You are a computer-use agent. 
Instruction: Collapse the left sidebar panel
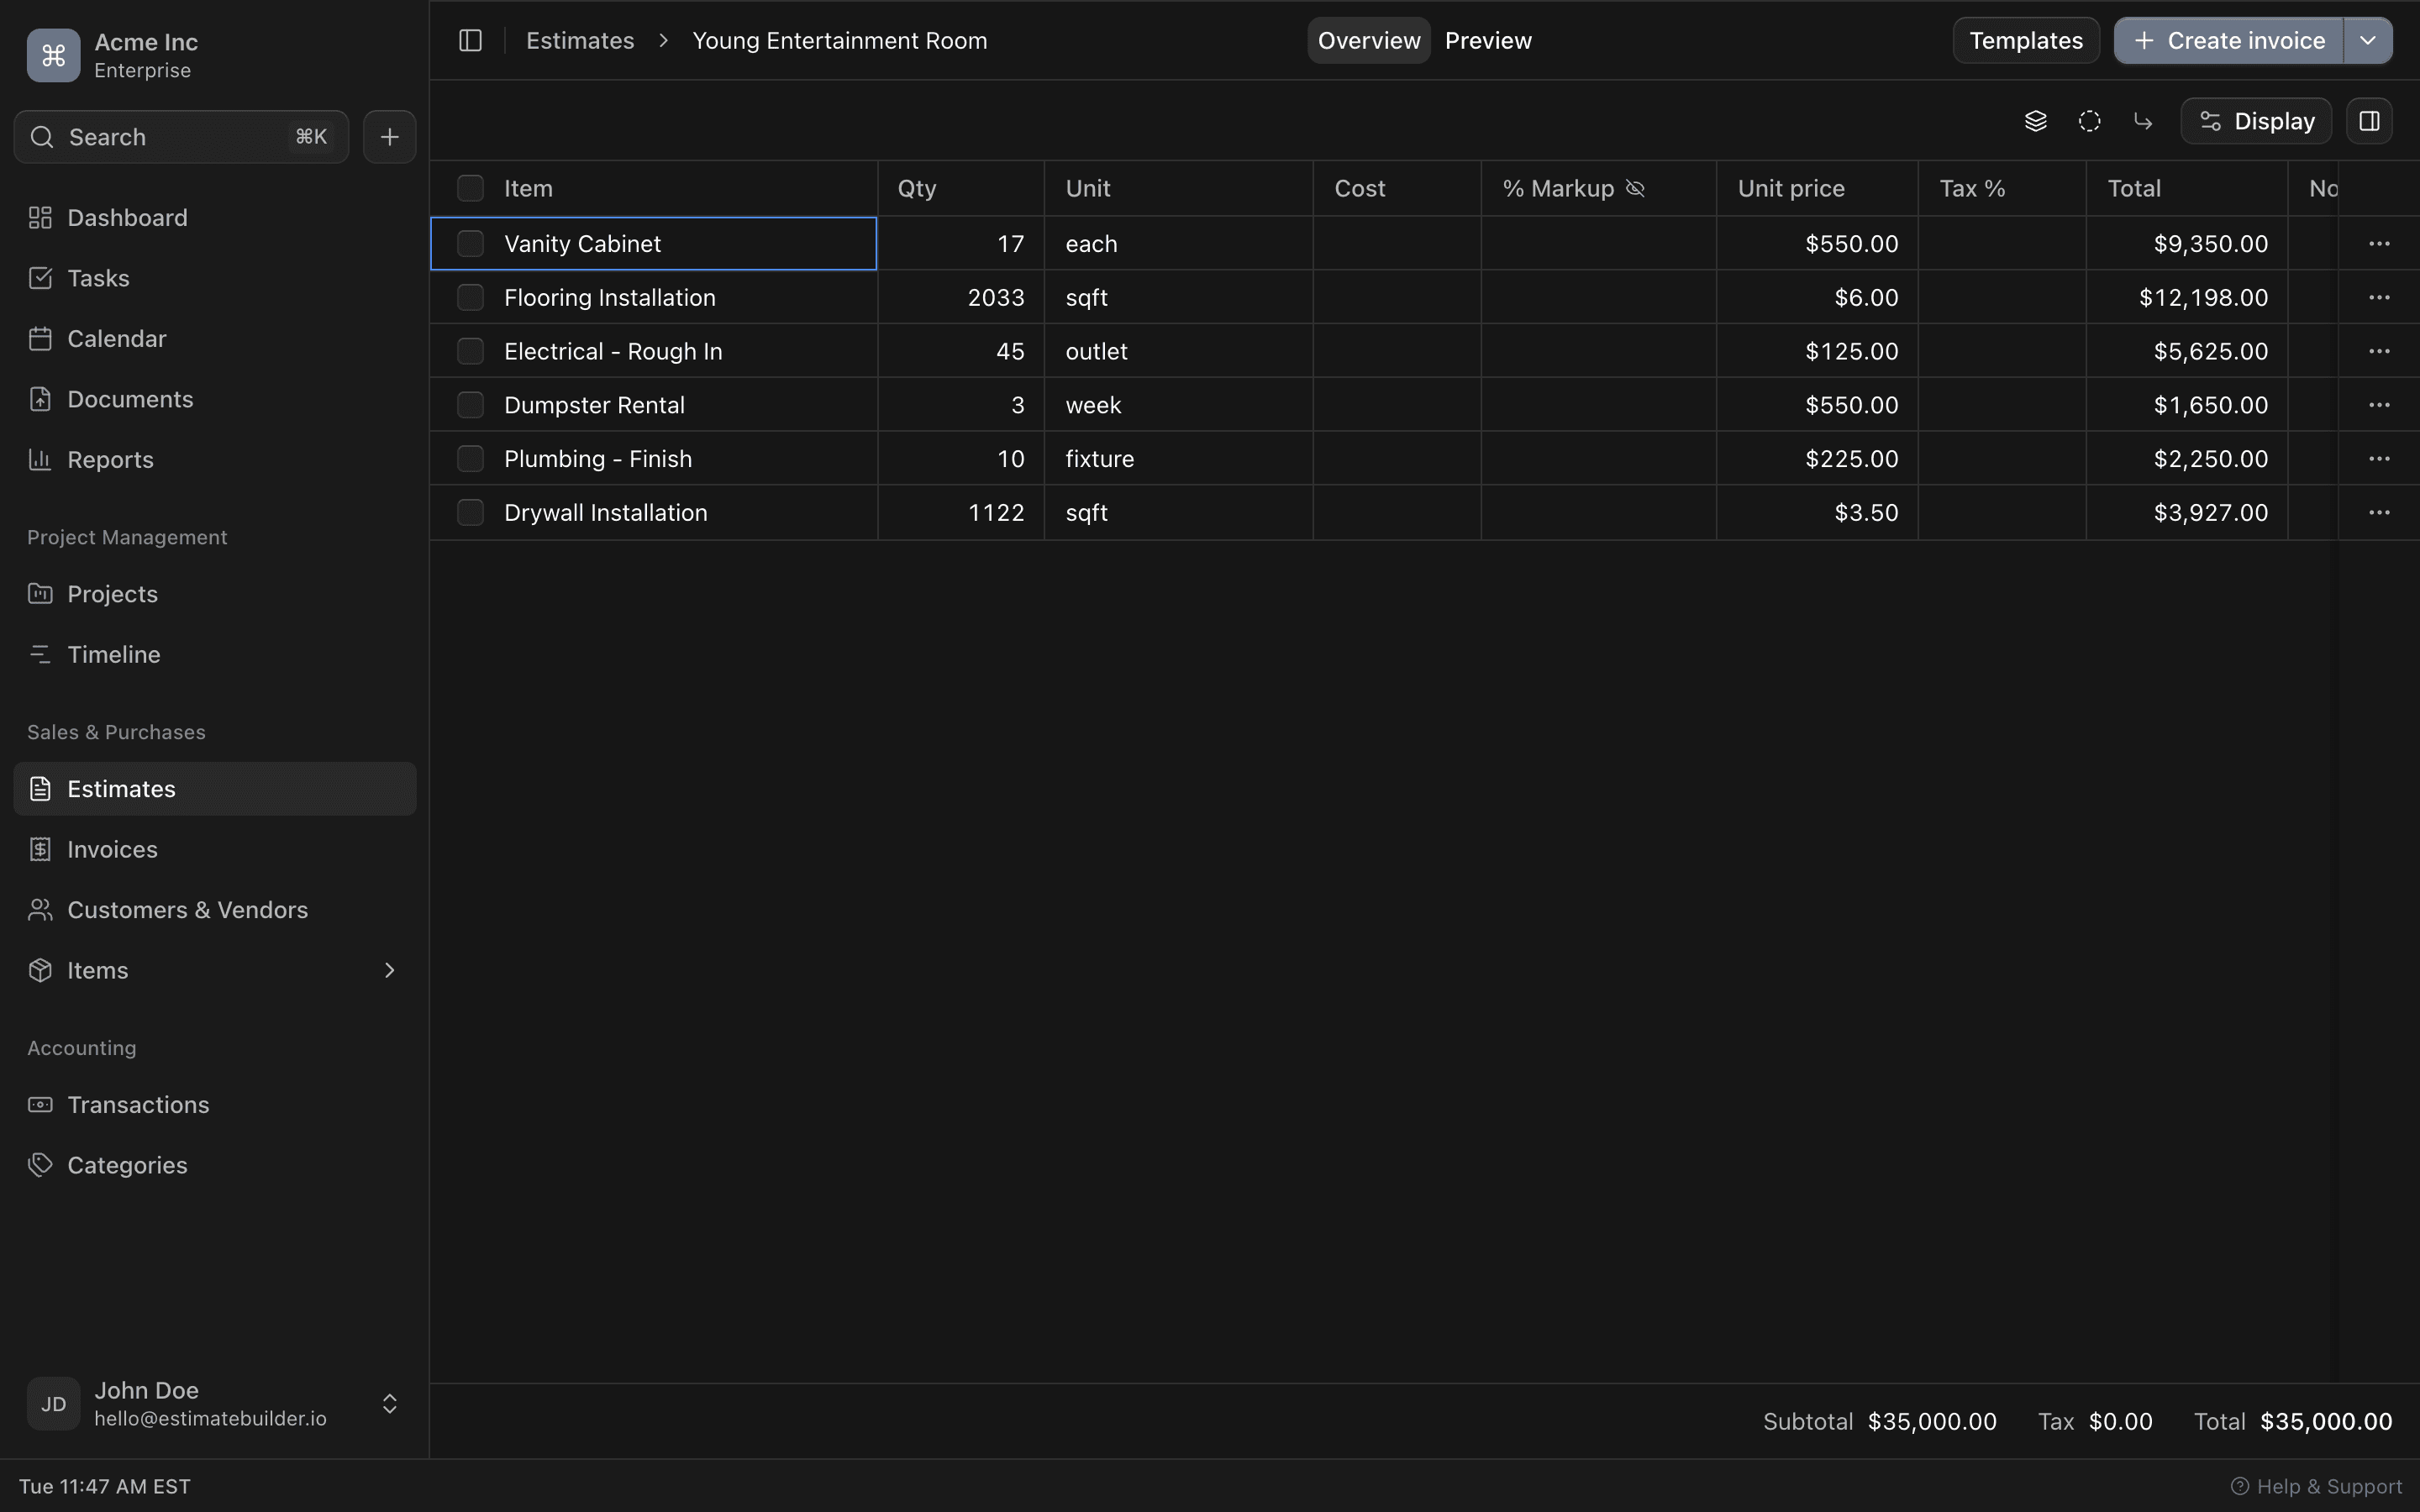coord(469,40)
